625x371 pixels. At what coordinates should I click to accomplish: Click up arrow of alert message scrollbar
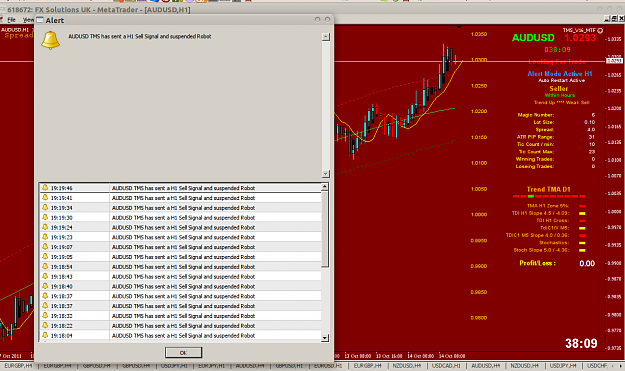click(326, 37)
